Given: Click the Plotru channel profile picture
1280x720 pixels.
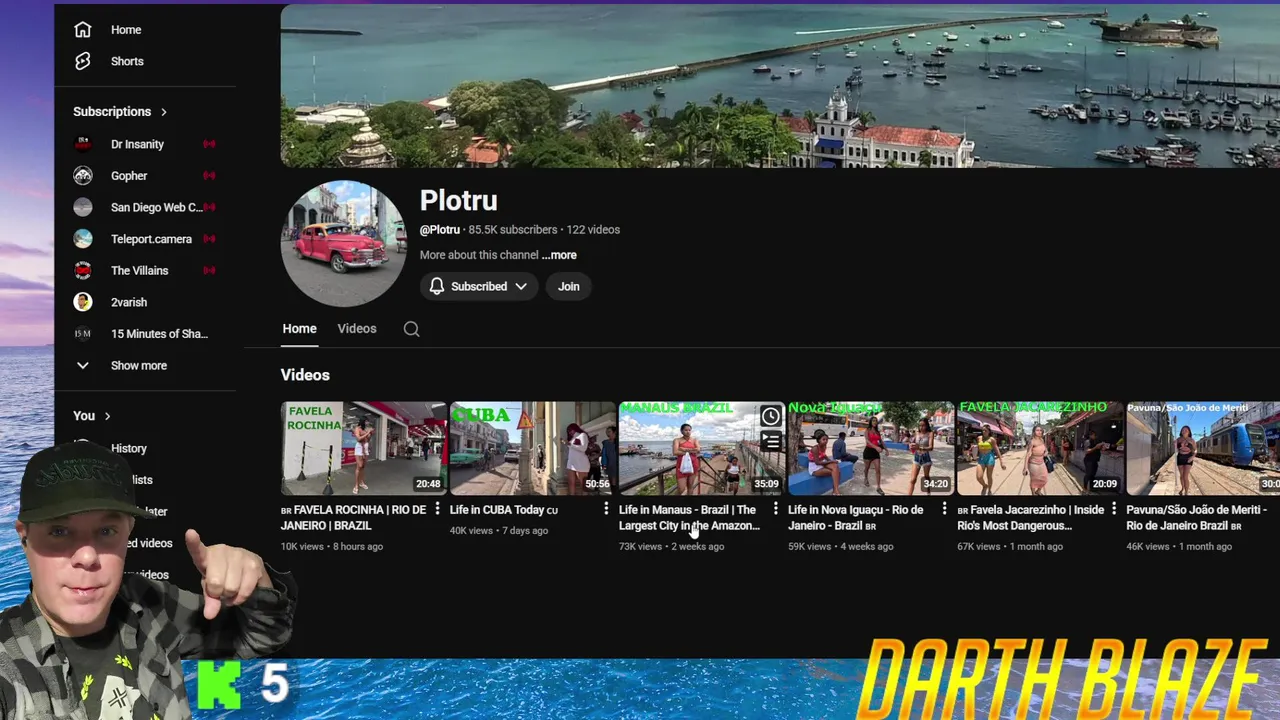Looking at the screenshot, I should [344, 243].
